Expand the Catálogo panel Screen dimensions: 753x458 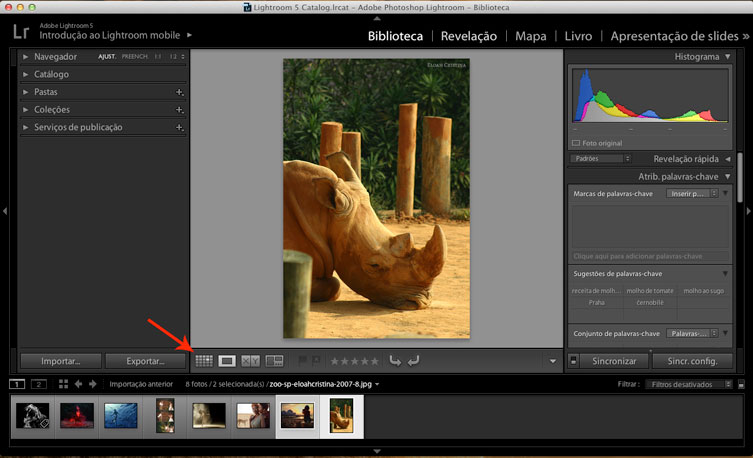[x=51, y=74]
